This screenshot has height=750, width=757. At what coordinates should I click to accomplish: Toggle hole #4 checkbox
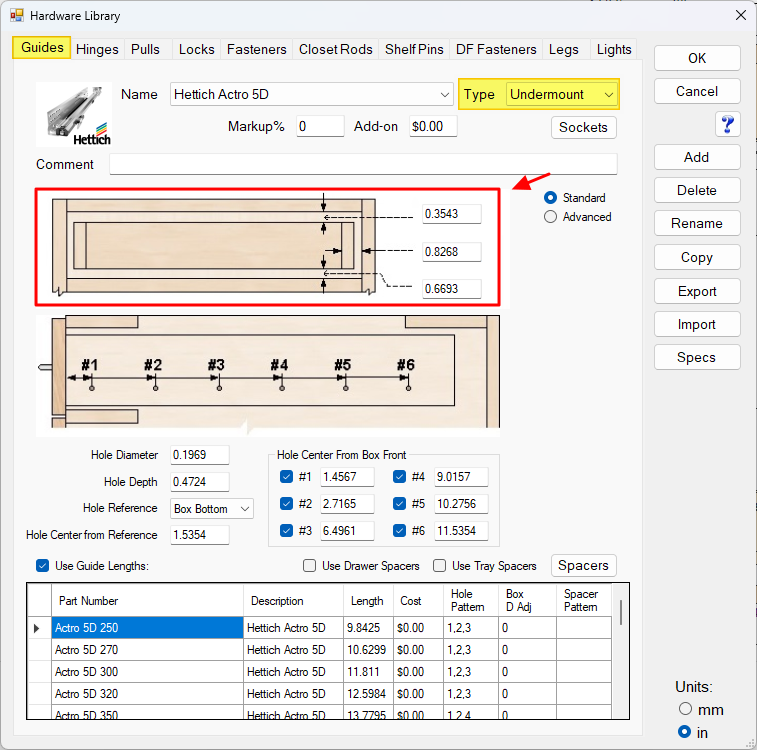click(x=399, y=477)
